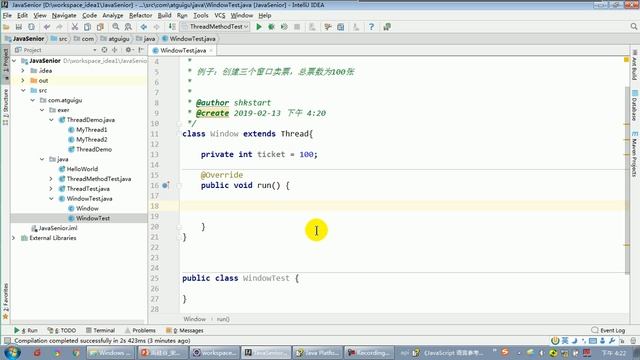Click the override gutter icon at line 16

166,185
